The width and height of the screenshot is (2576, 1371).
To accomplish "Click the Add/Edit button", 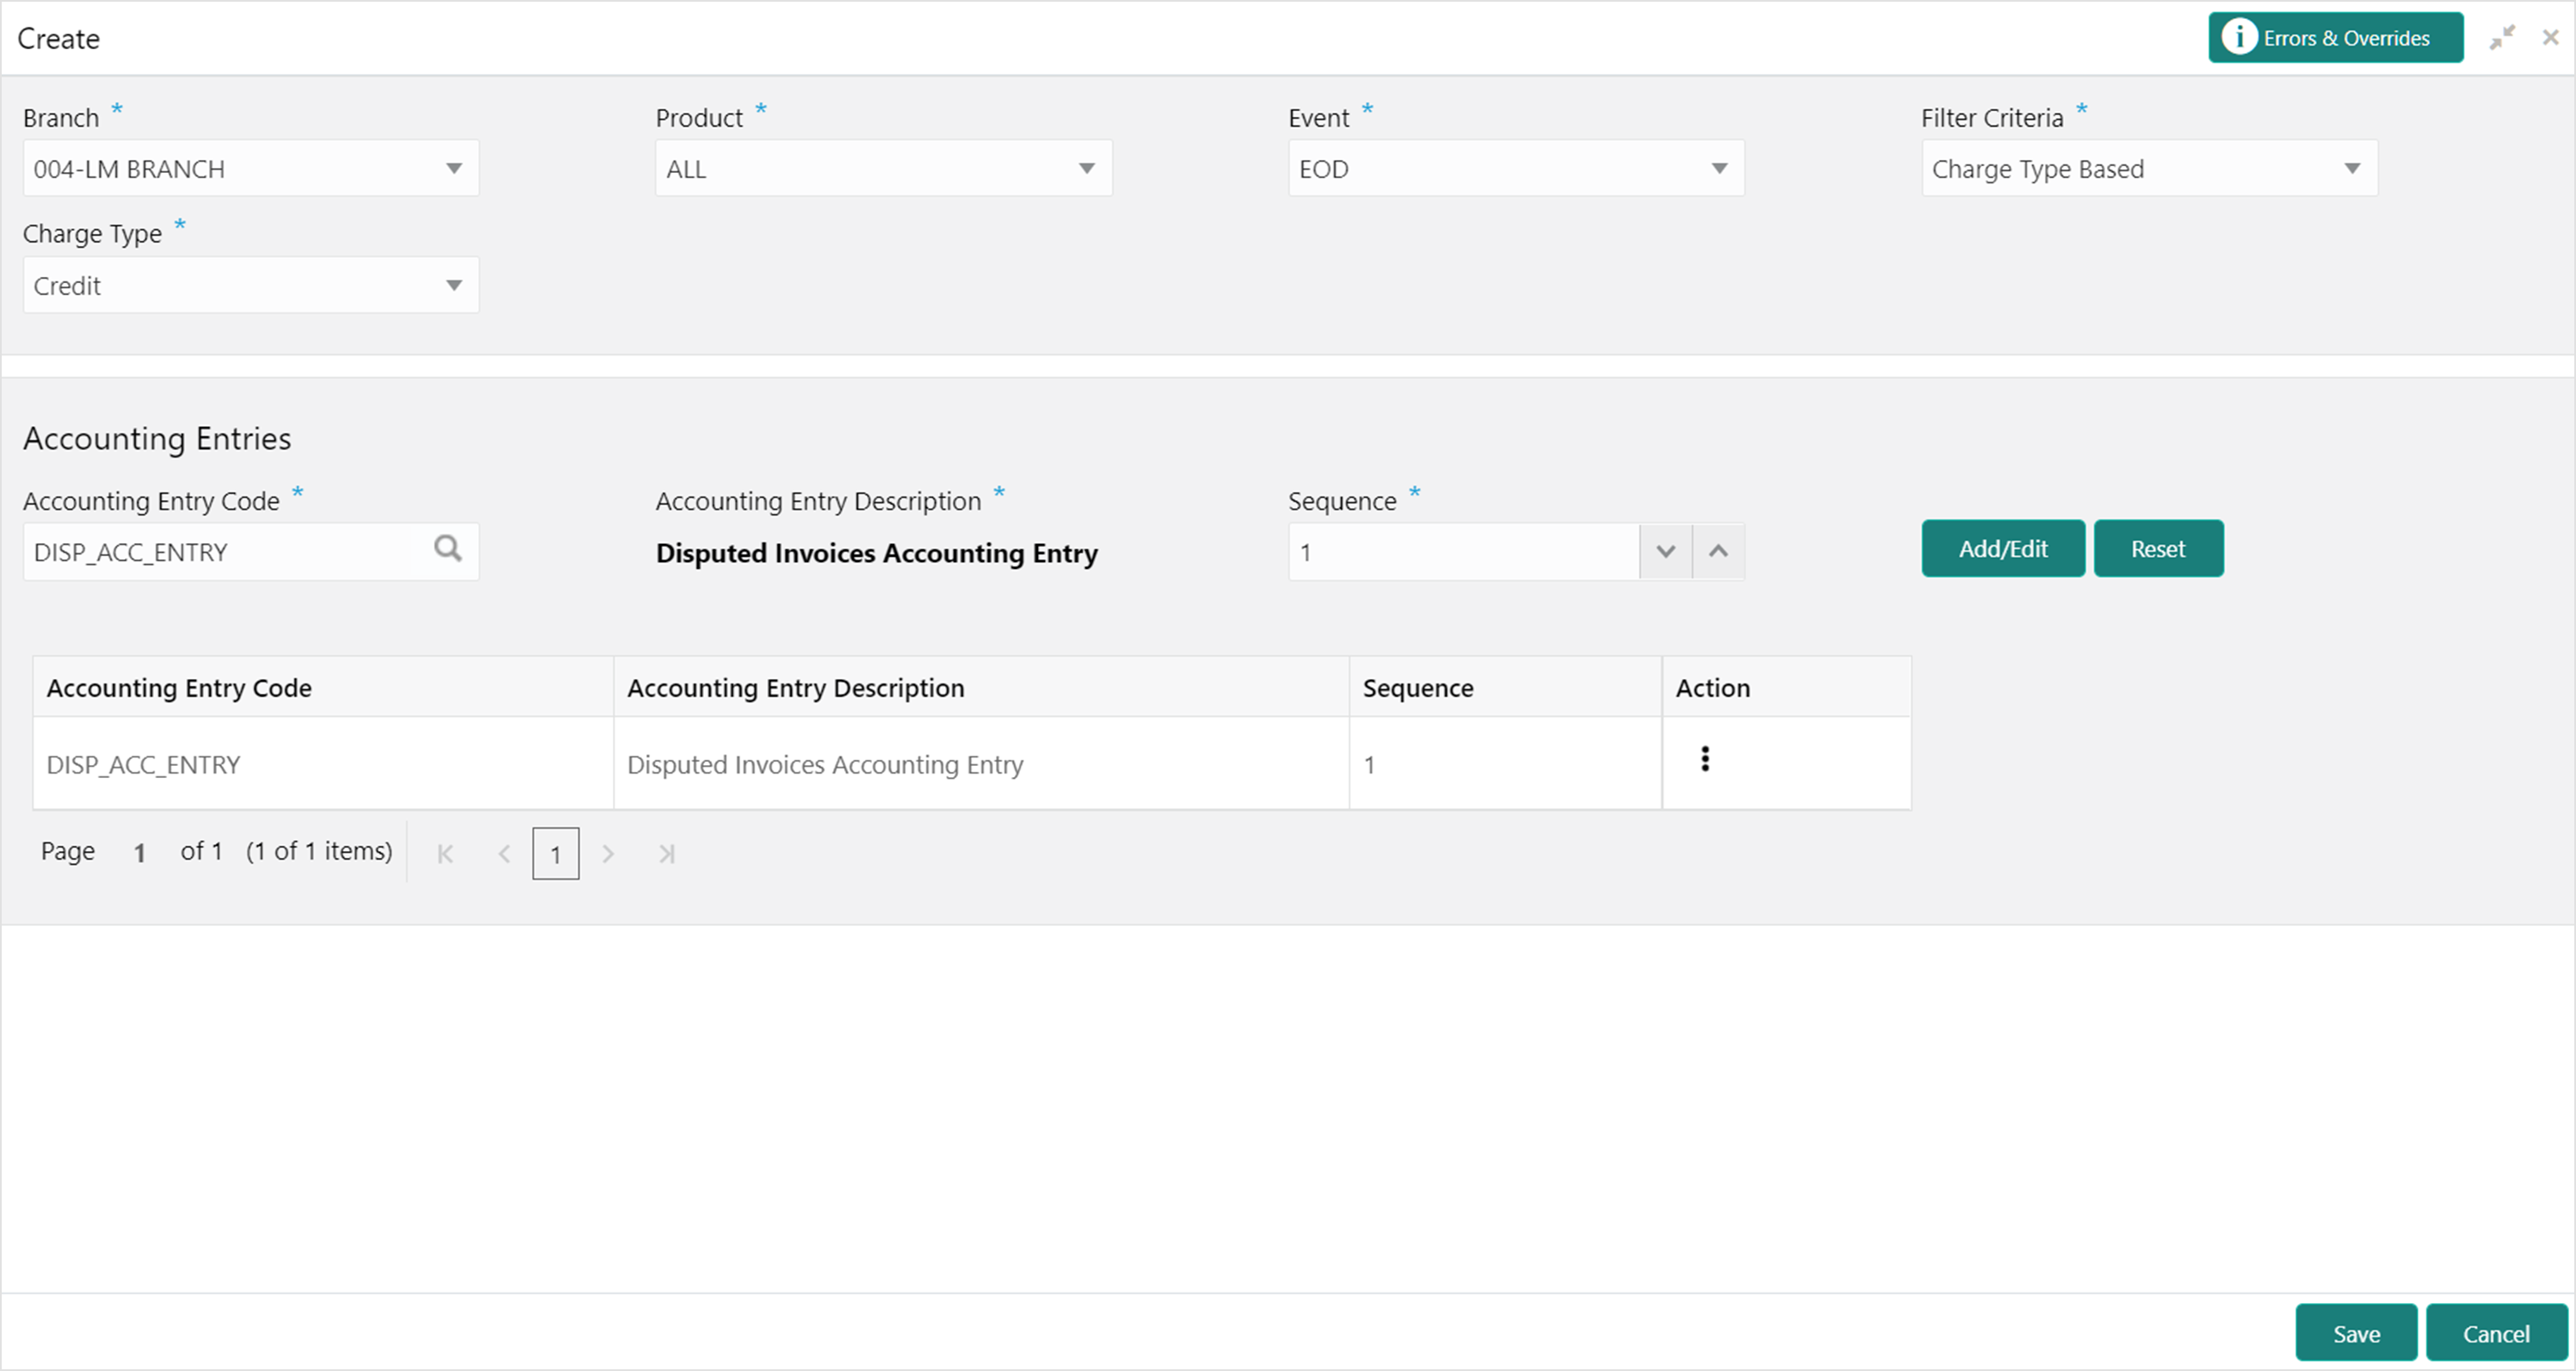I will (2002, 549).
